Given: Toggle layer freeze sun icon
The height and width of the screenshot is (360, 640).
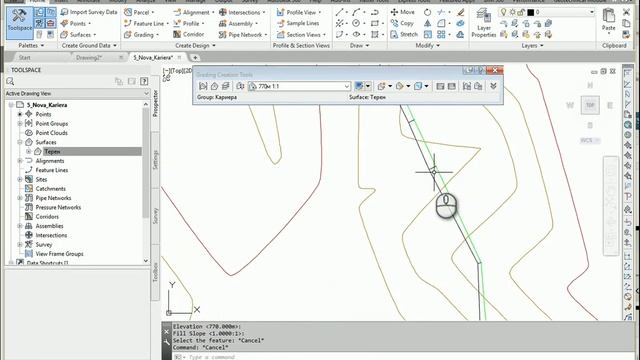Looking at the screenshot, I should pyautogui.click(x=513, y=13).
